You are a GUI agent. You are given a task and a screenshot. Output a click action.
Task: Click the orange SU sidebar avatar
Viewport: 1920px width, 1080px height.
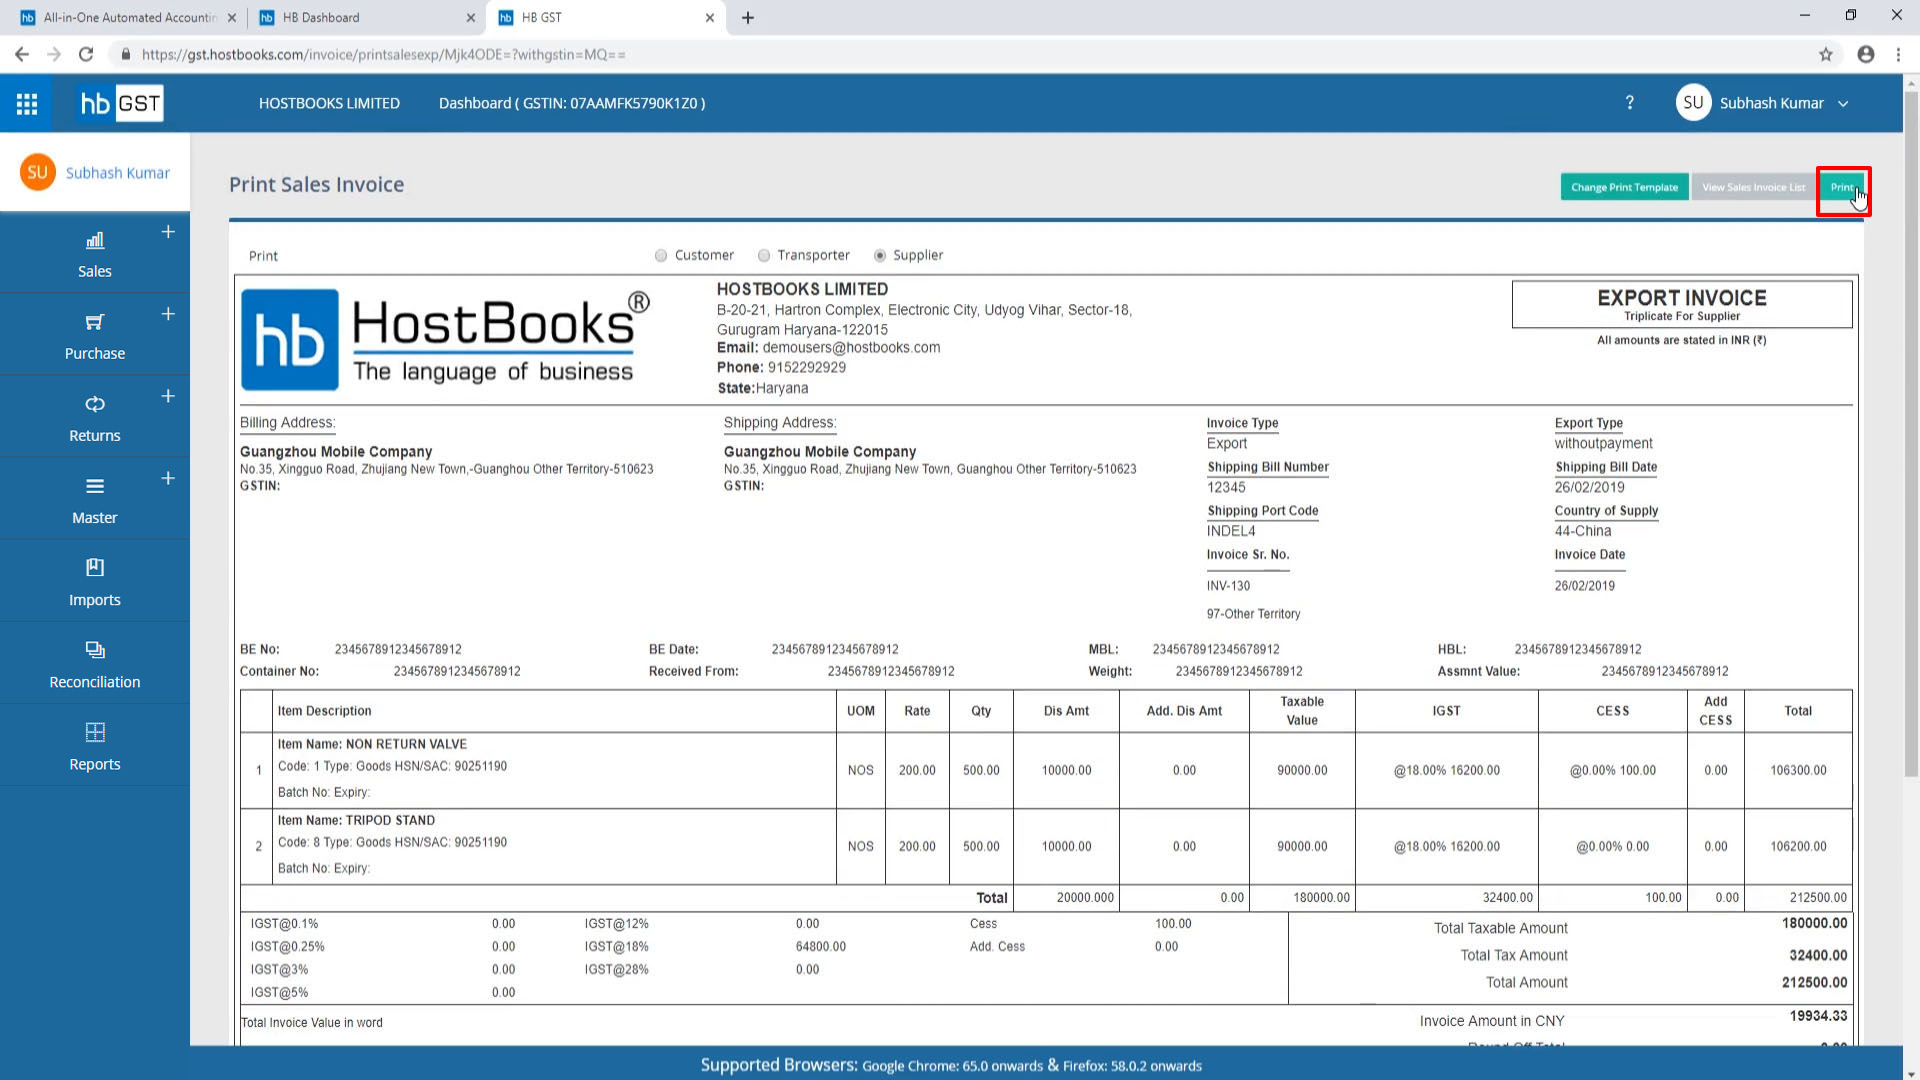38,172
